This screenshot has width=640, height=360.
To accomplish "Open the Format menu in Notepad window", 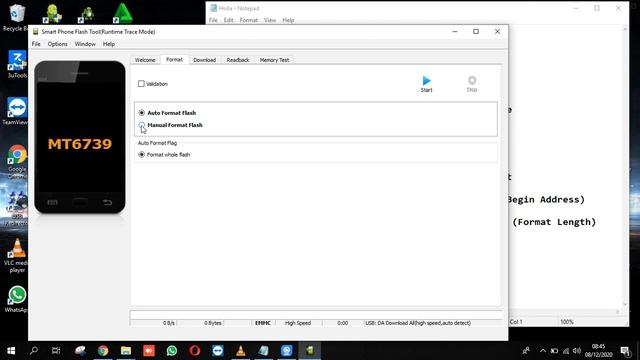I will [x=249, y=20].
